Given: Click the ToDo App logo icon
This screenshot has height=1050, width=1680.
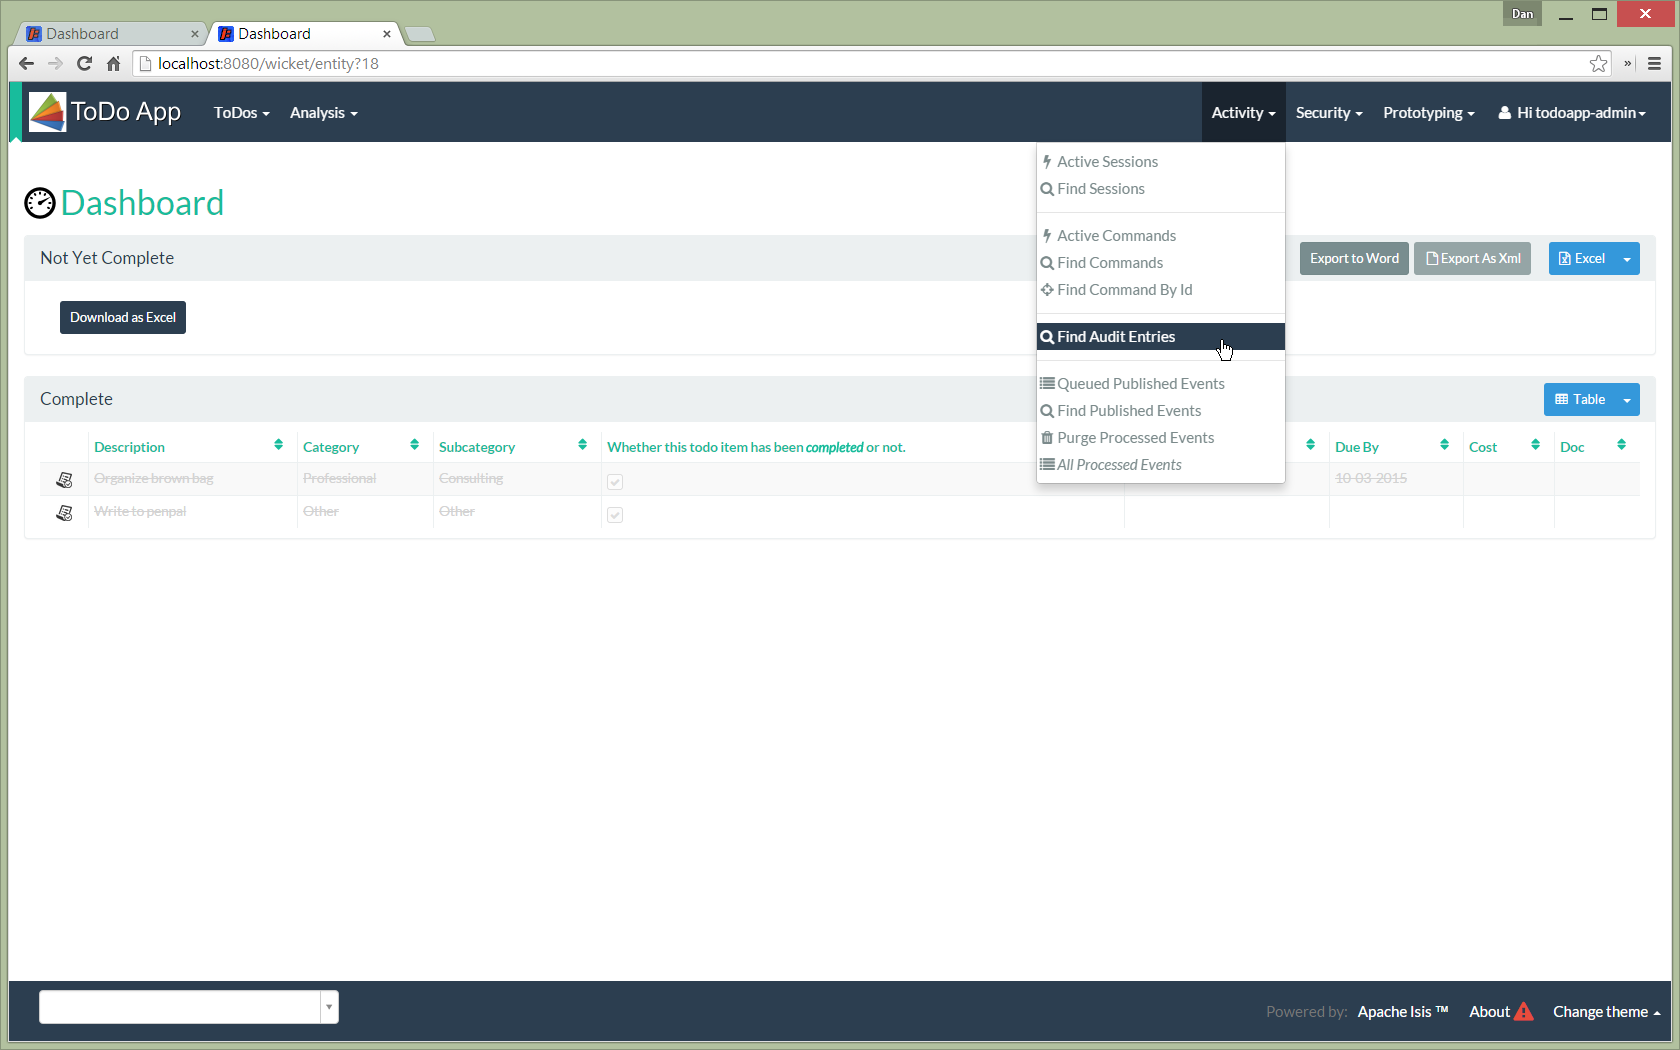Looking at the screenshot, I should coord(47,112).
